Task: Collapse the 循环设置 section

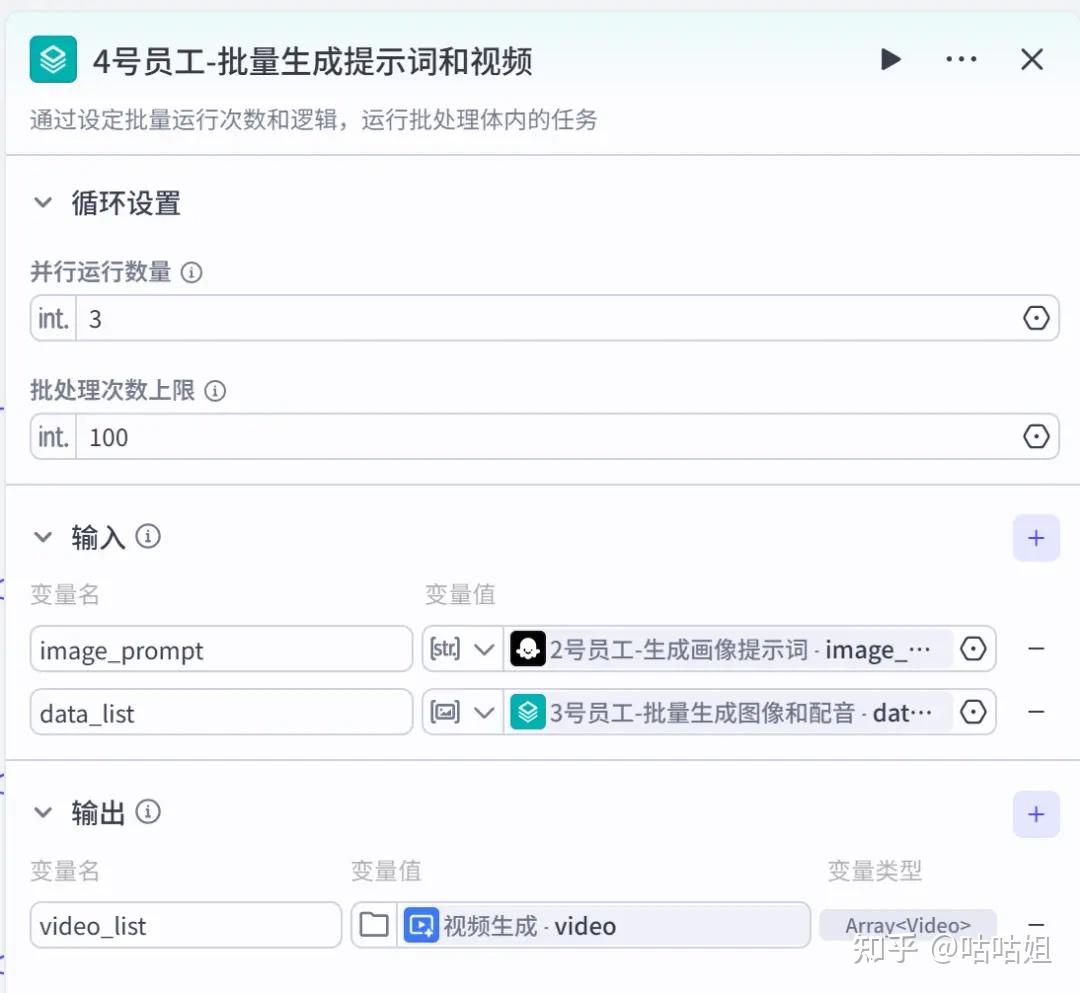Action: (x=43, y=203)
